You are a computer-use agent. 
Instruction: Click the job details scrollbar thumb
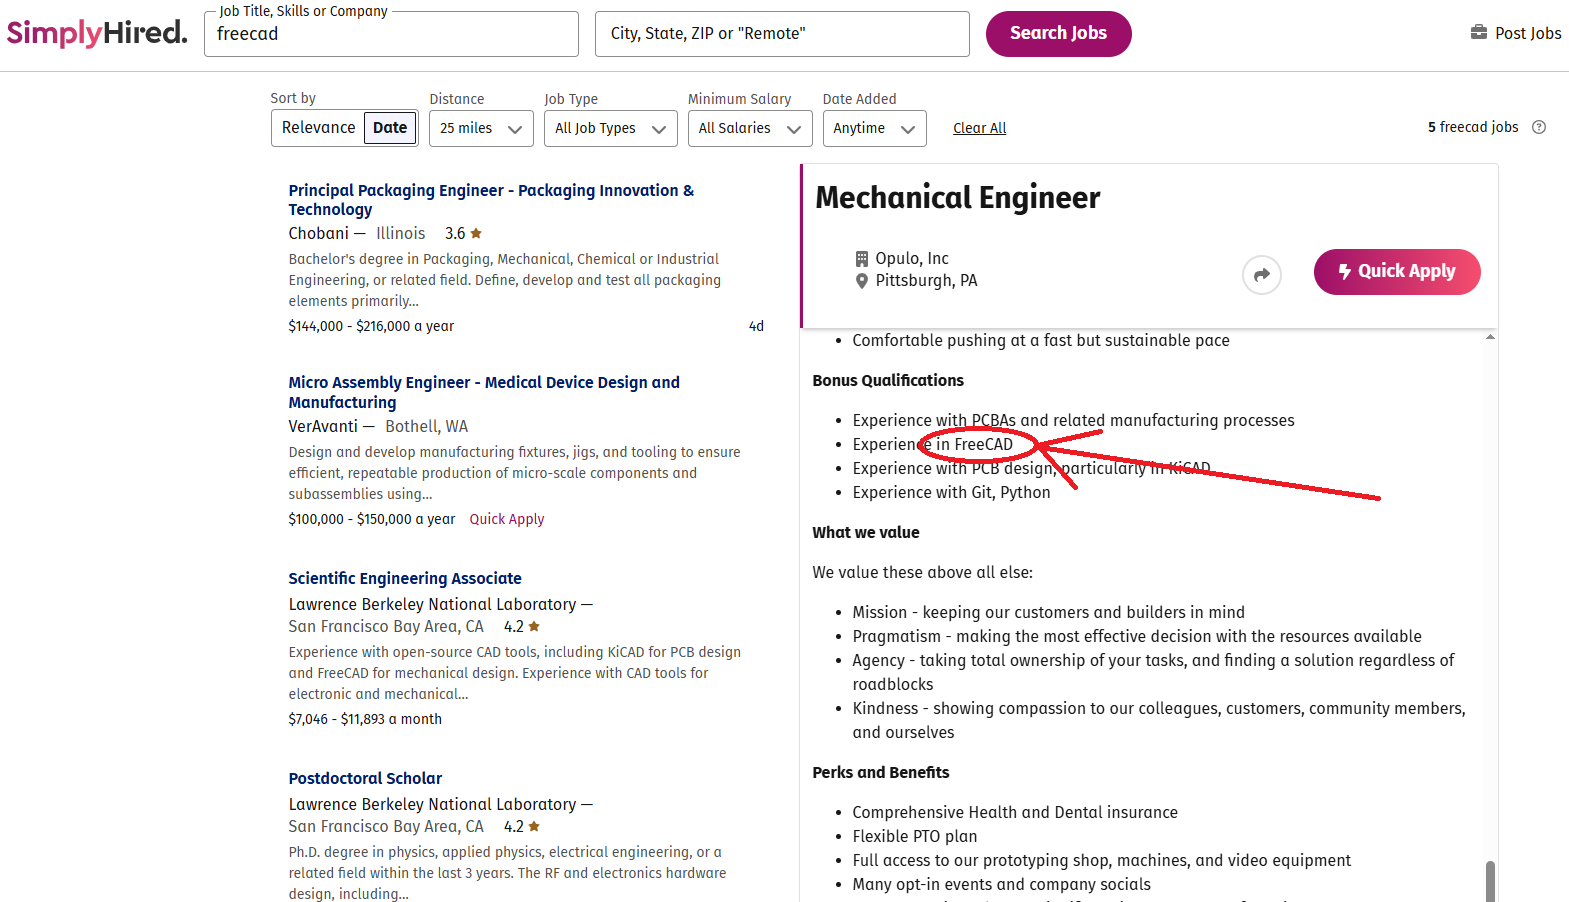1490,880
